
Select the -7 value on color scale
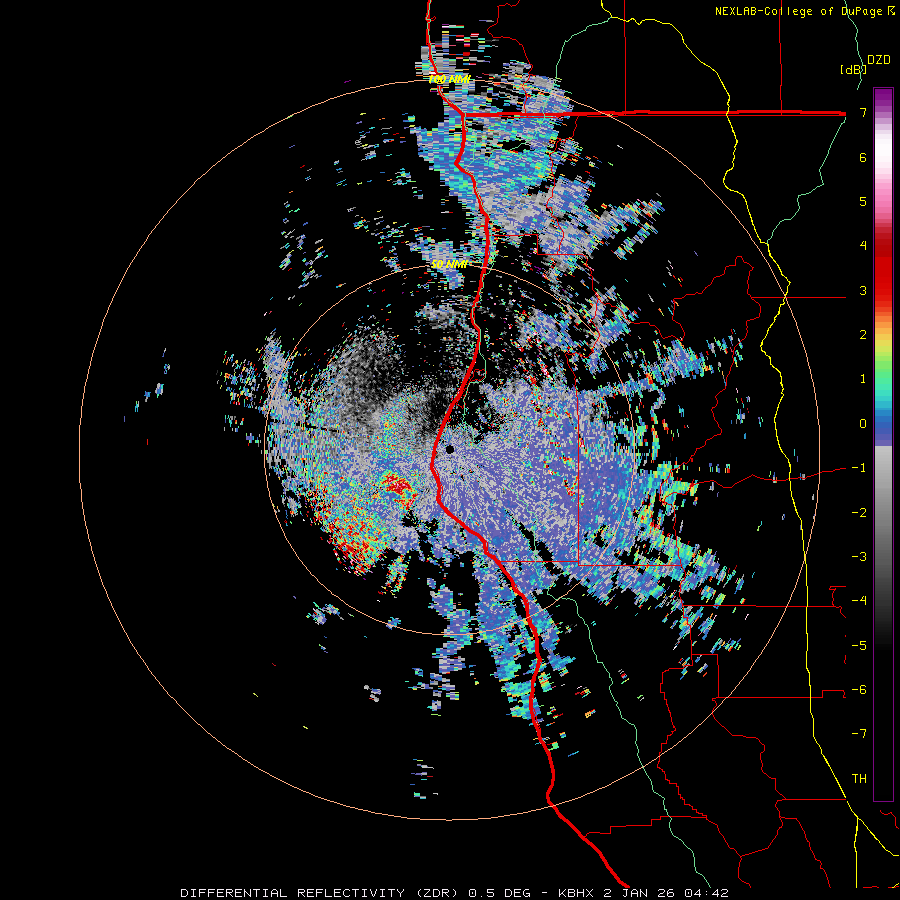pyautogui.click(x=859, y=734)
